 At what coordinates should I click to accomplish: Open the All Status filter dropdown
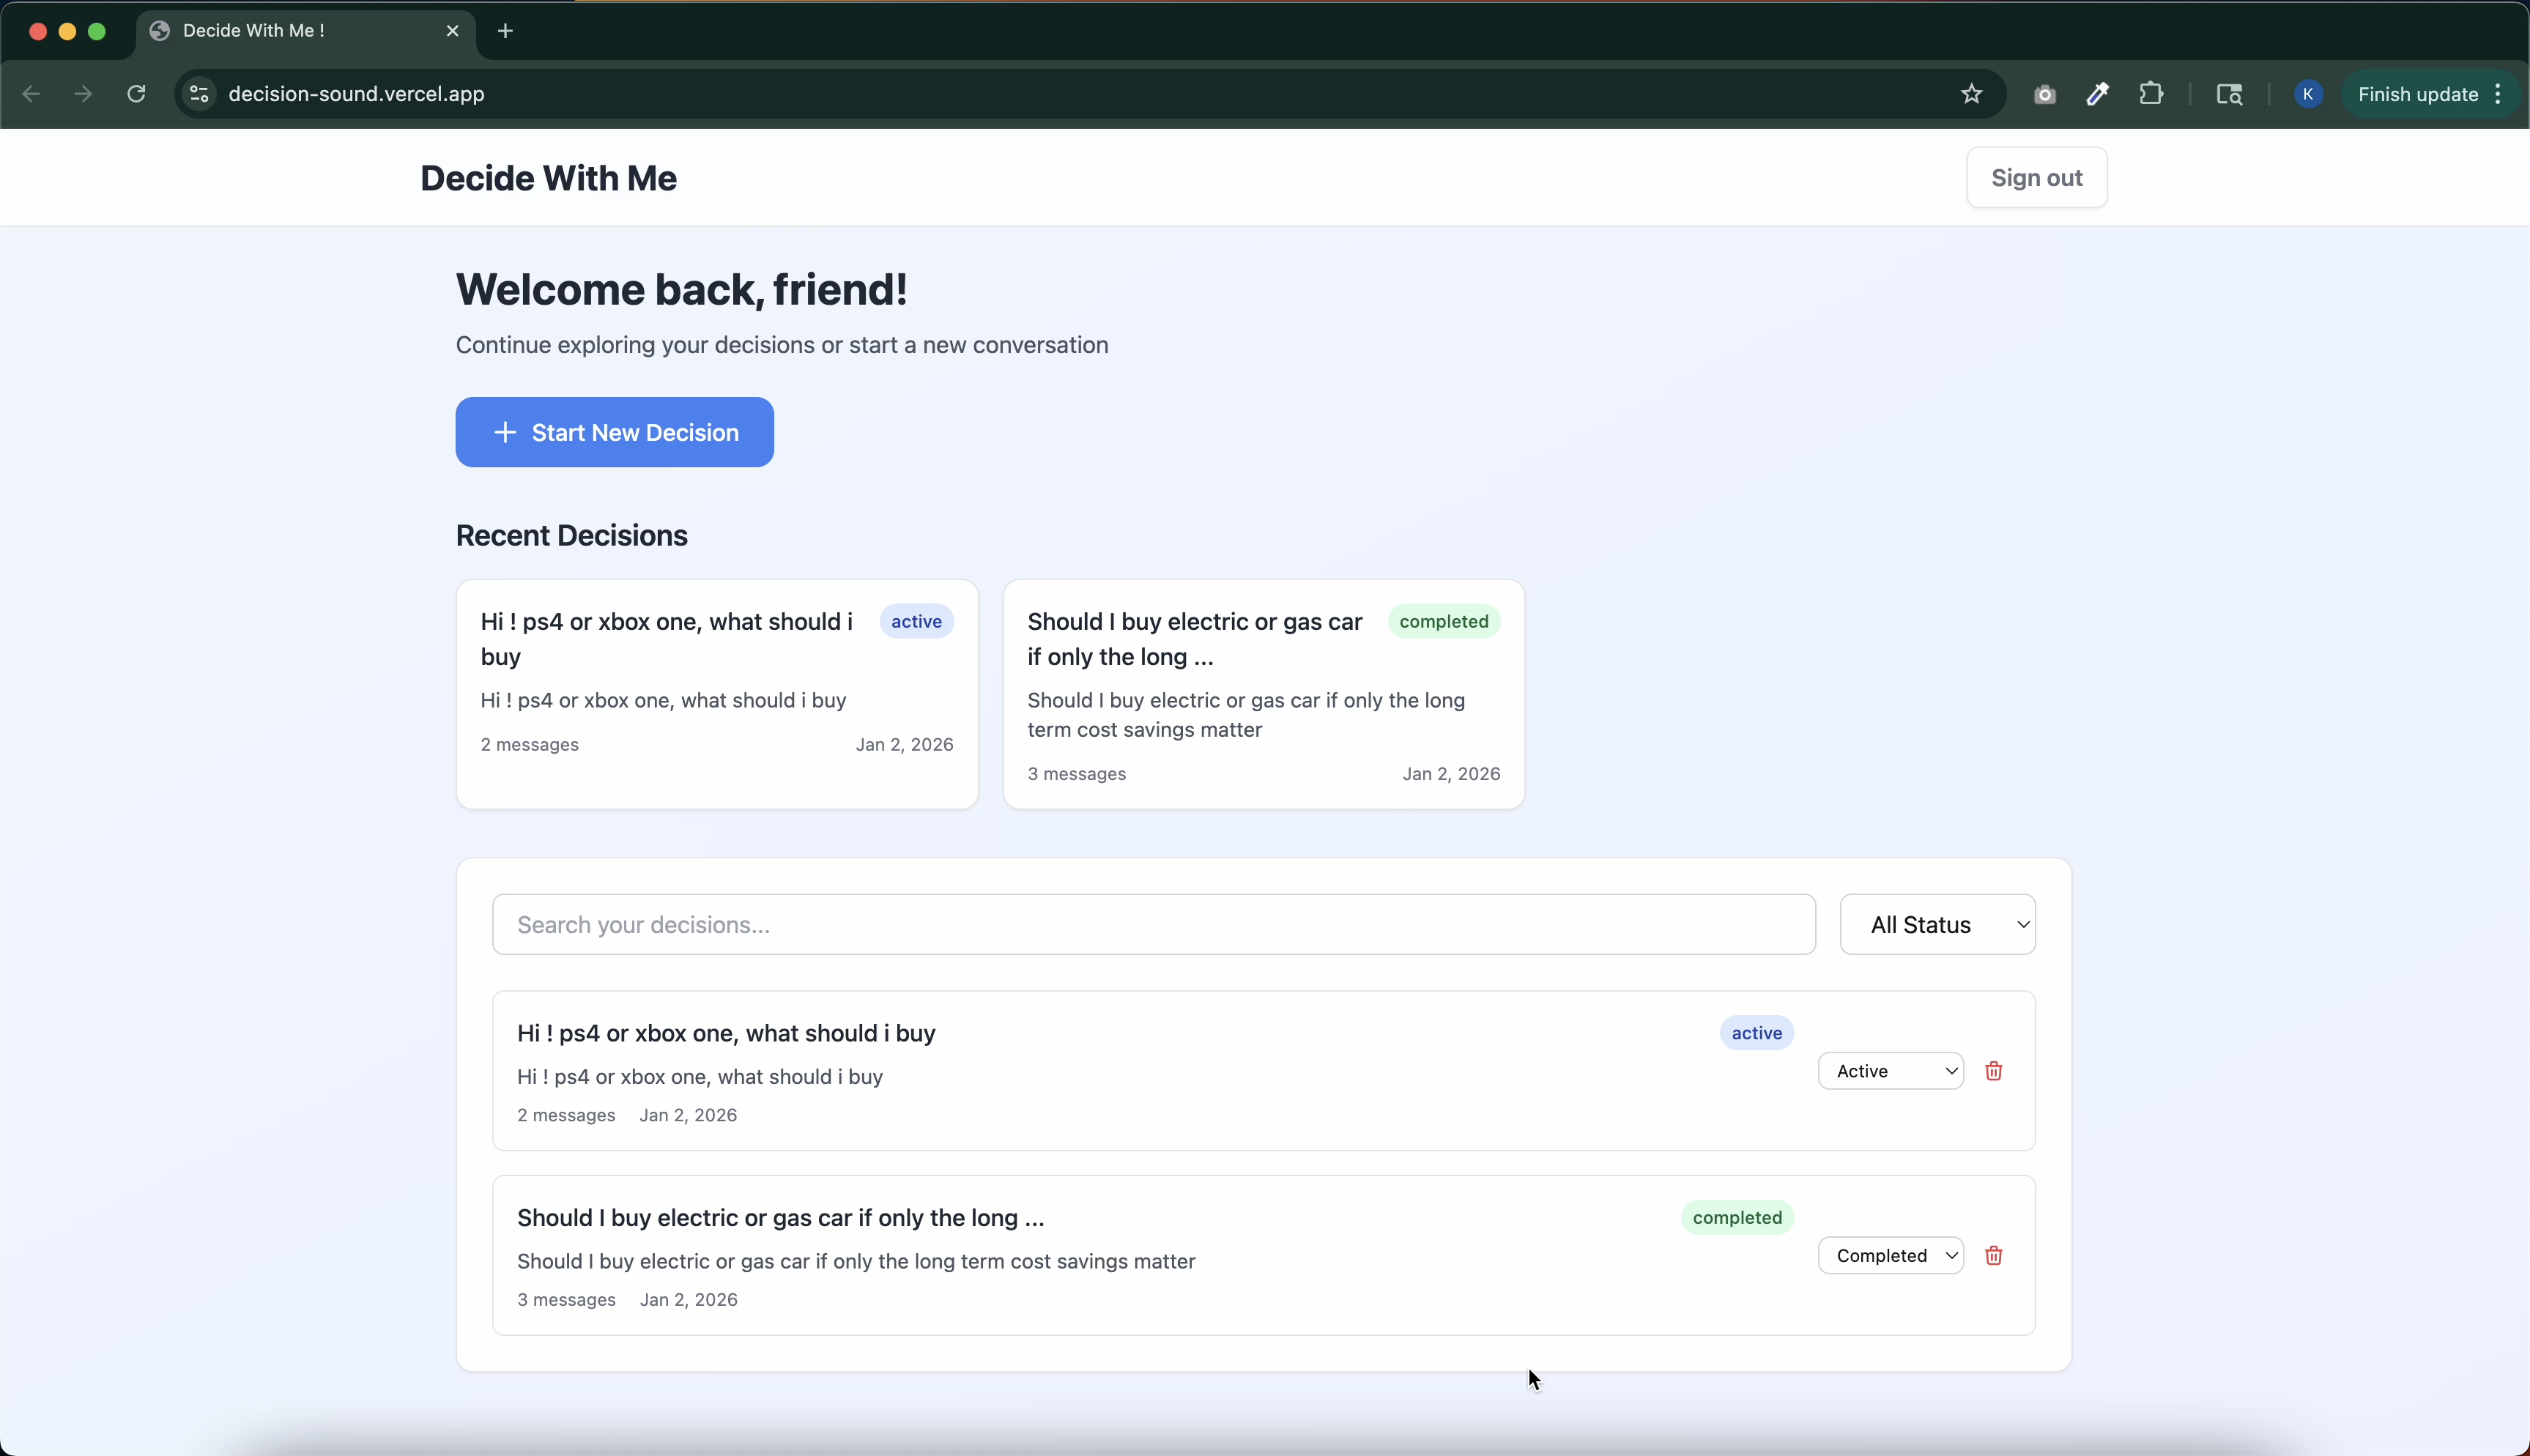pos(1937,924)
